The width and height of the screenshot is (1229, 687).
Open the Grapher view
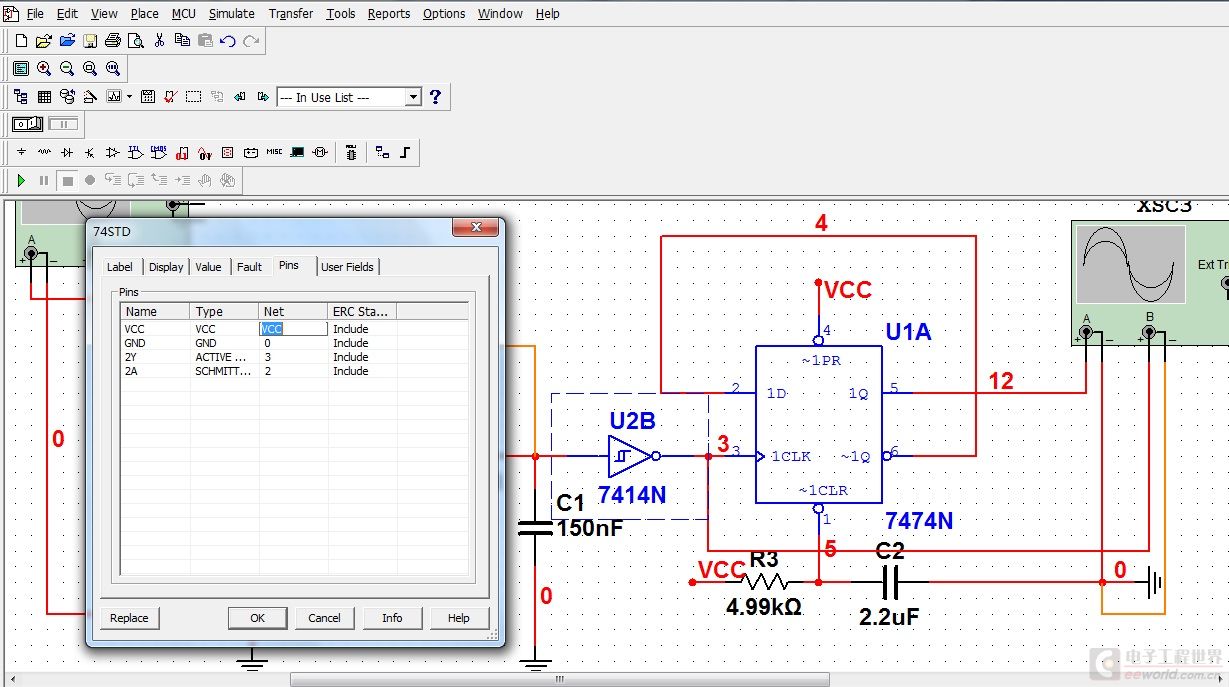tap(113, 97)
